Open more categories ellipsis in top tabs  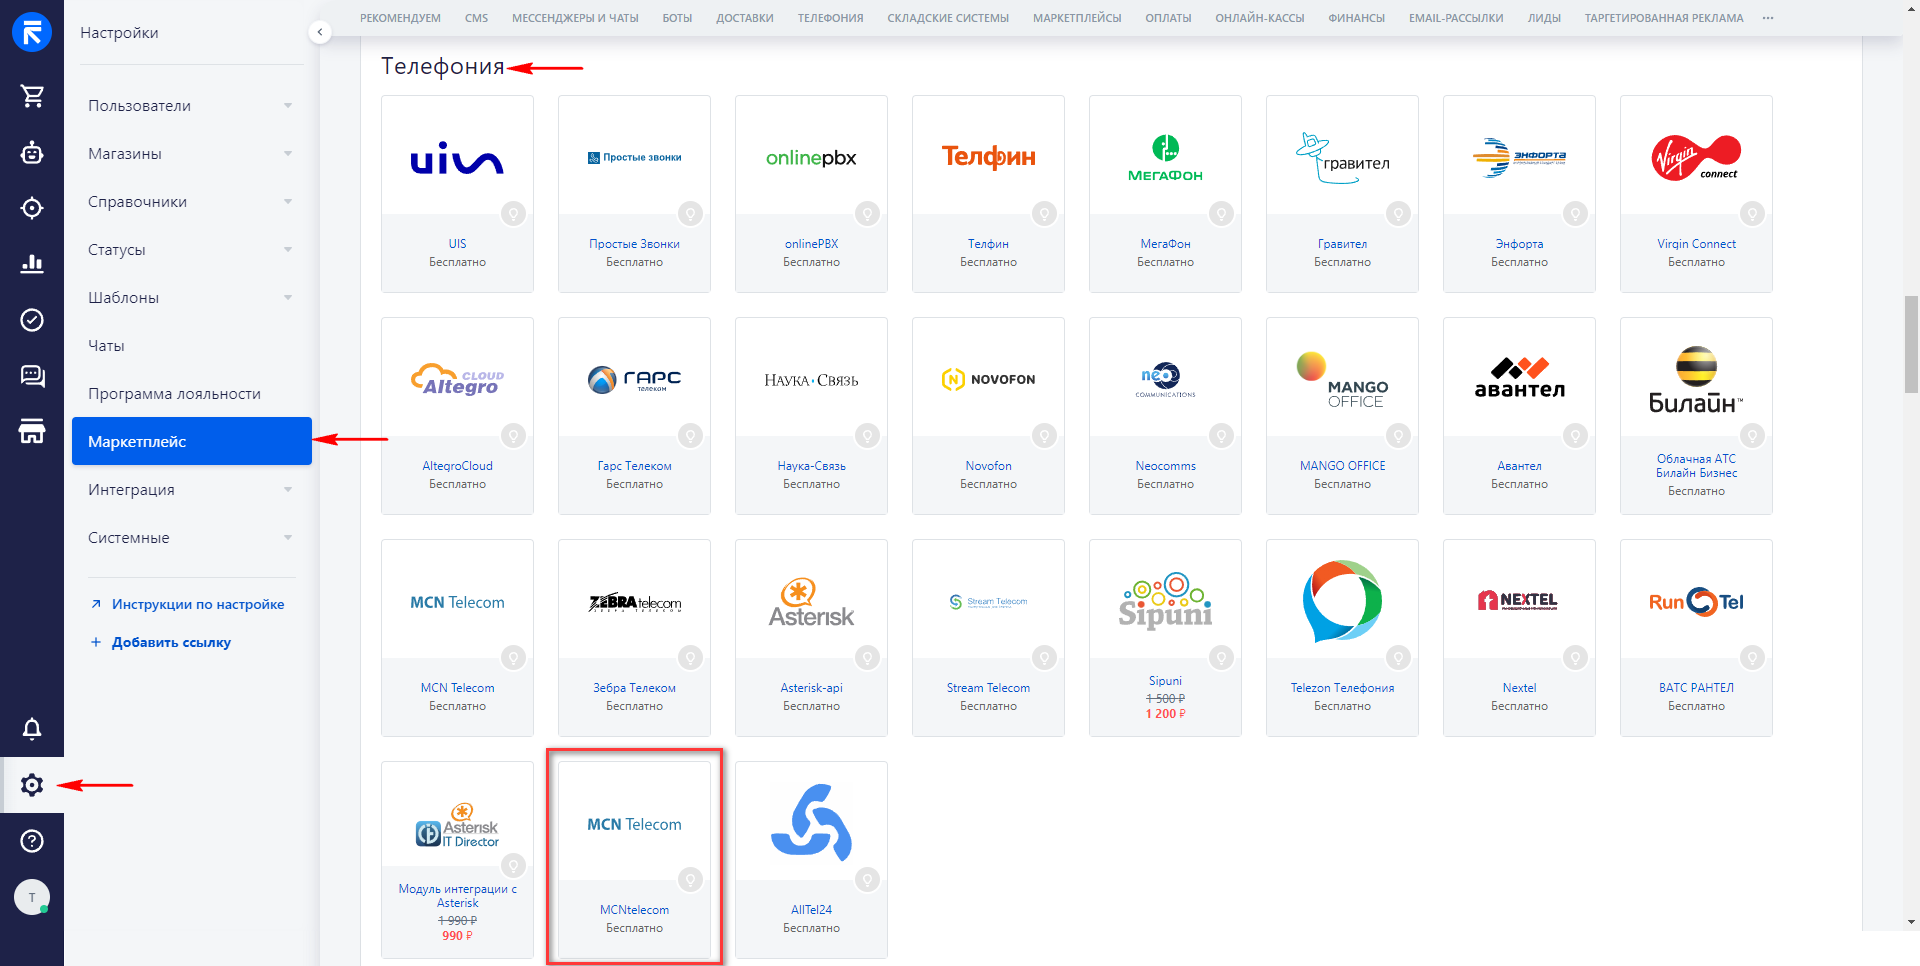tap(1768, 18)
